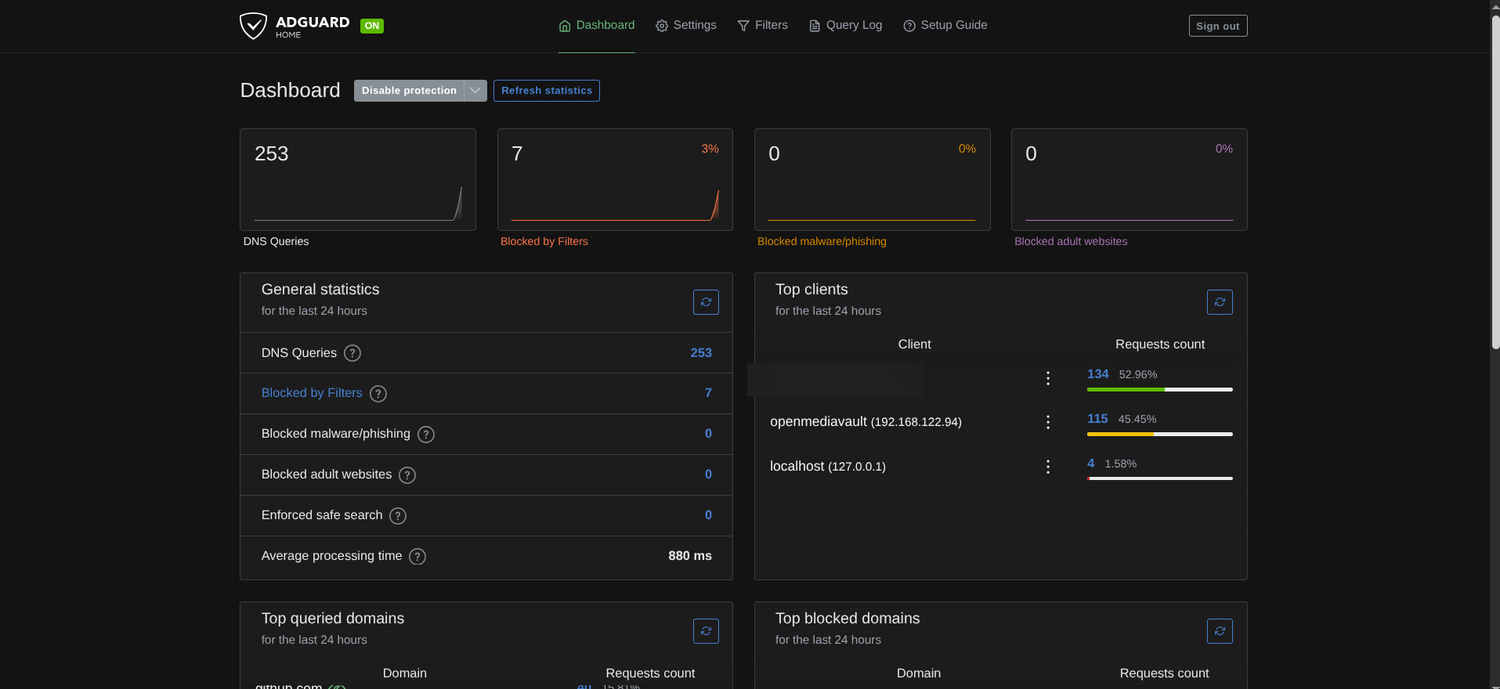Viewport: 1500px width, 689px height.
Task: Click help icon beside Enforced safe search
Action: pyautogui.click(x=398, y=516)
